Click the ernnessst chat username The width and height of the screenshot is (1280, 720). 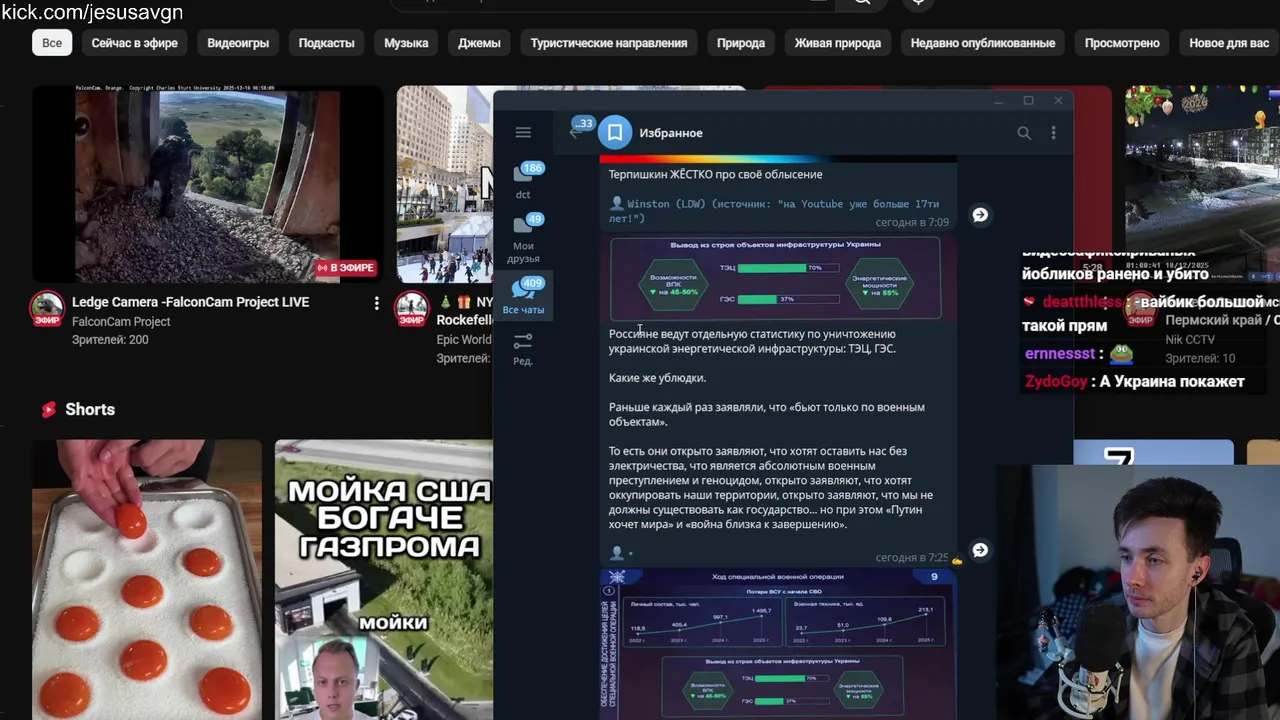click(x=1060, y=354)
